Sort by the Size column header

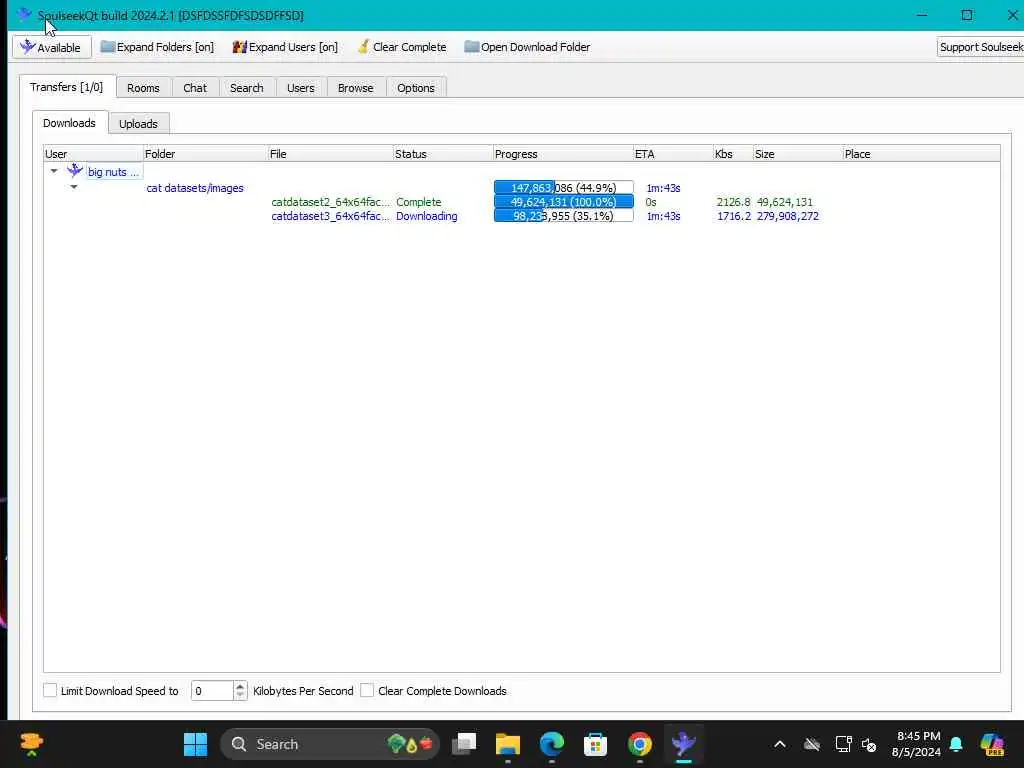coord(797,154)
